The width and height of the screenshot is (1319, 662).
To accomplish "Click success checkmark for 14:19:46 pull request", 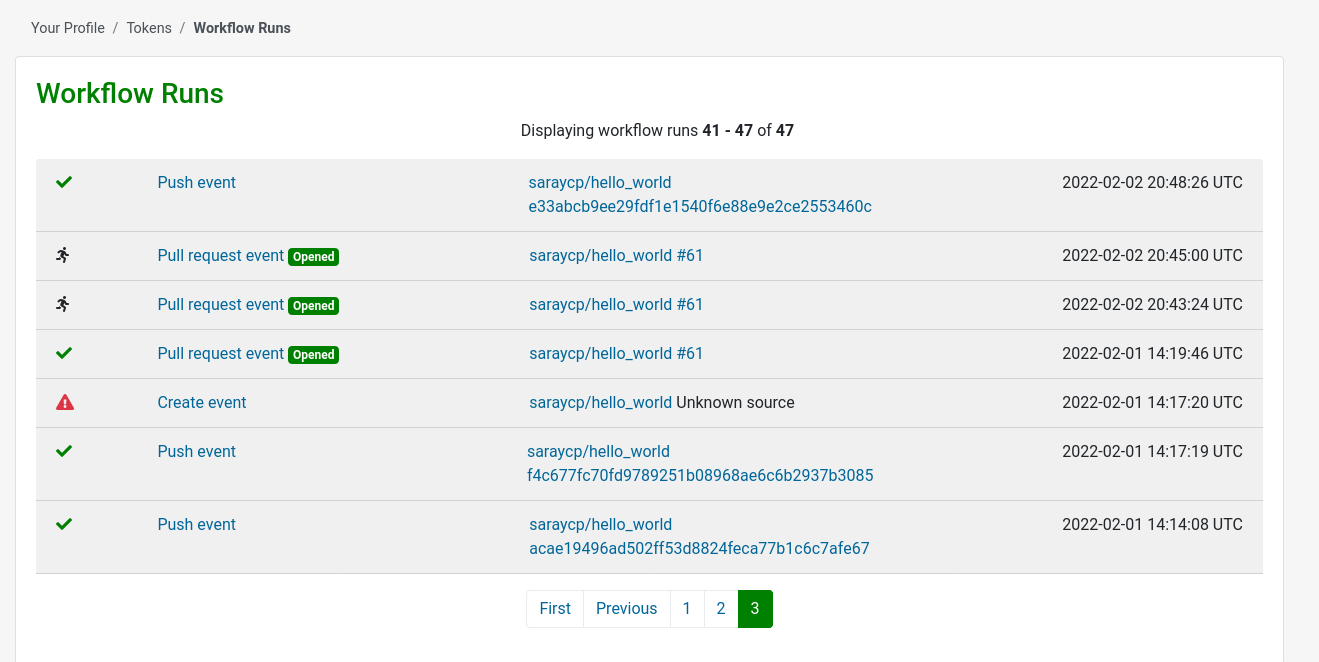I will coord(64,353).
